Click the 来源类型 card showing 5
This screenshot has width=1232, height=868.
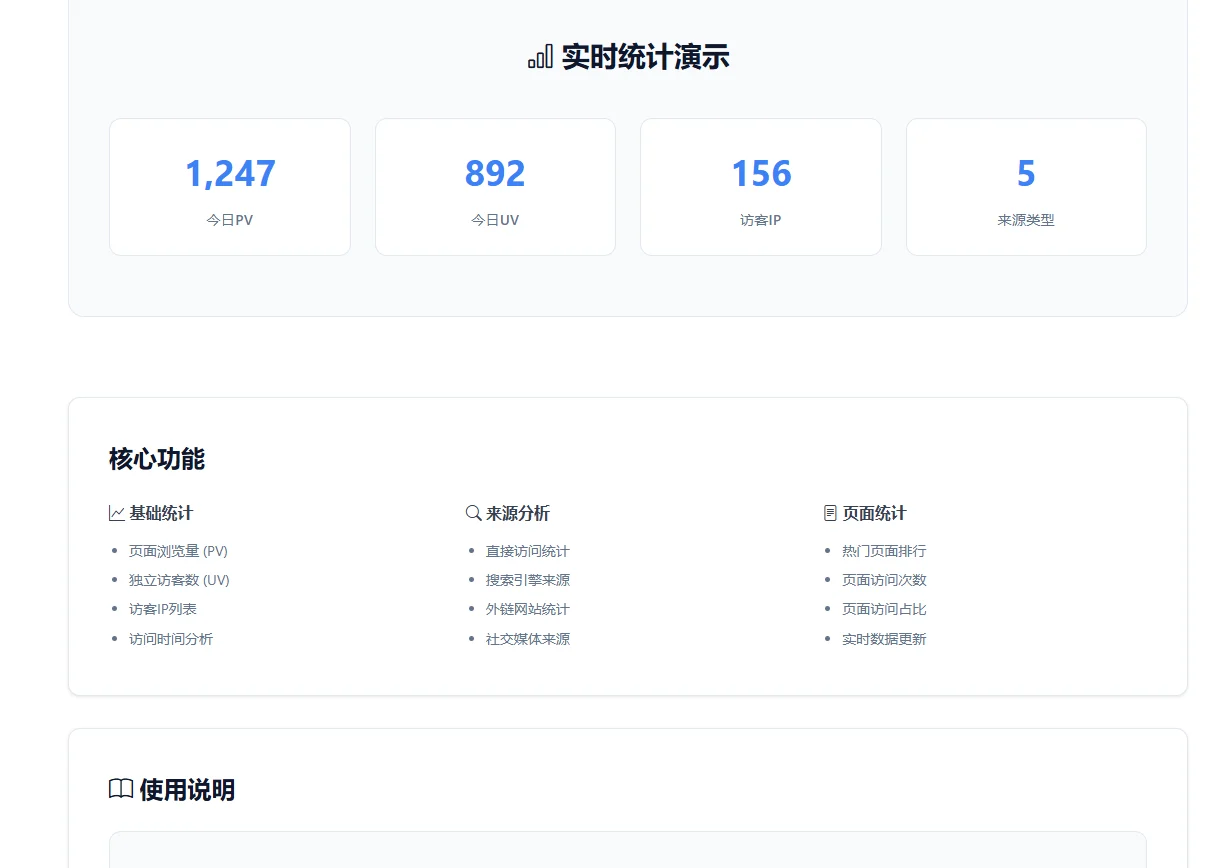coord(1026,187)
